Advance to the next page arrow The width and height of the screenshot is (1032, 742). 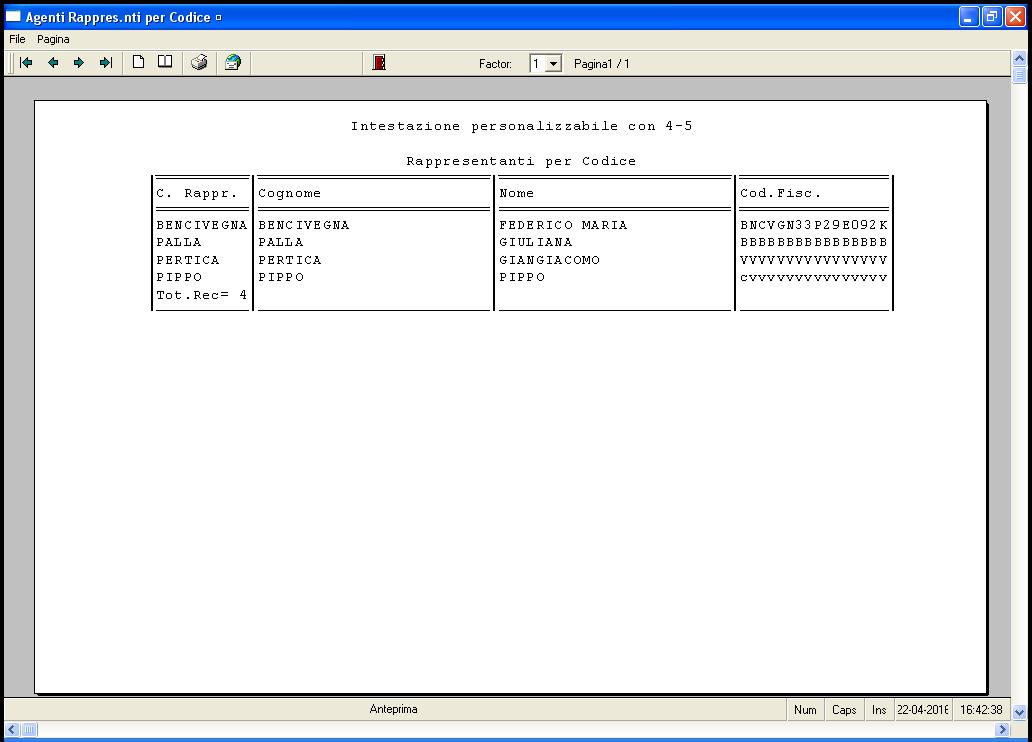point(79,63)
